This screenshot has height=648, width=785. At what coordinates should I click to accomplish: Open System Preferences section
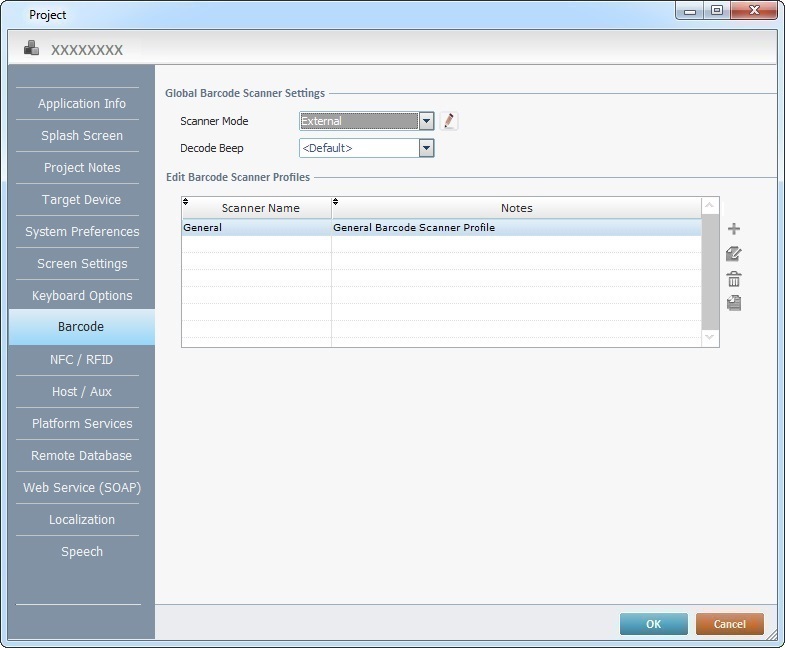[82, 232]
